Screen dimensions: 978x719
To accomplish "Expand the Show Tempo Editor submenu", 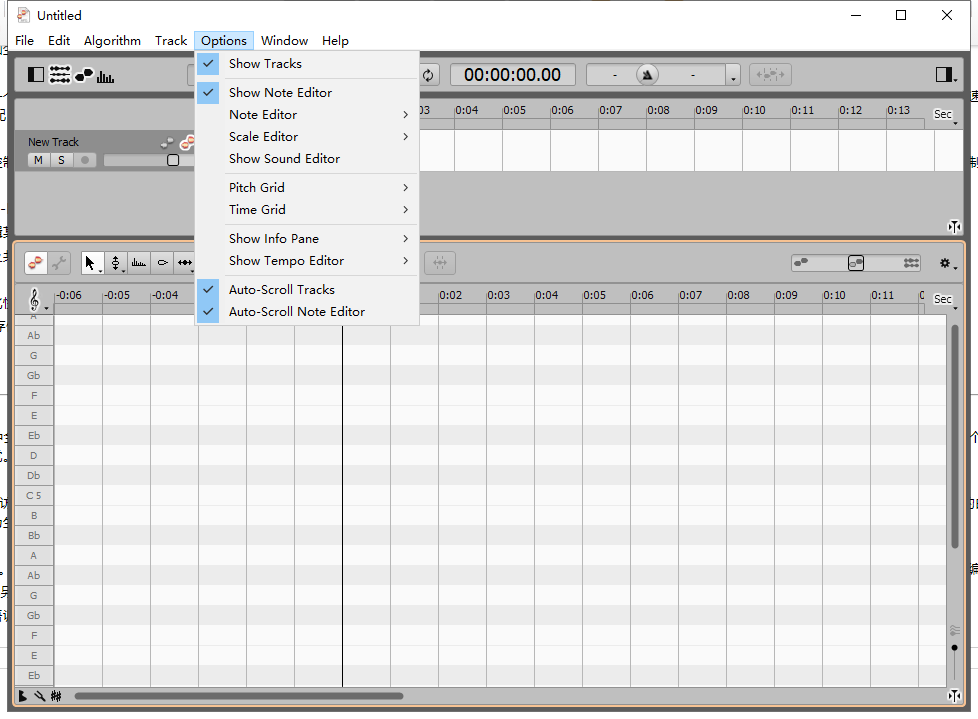I will [307, 261].
